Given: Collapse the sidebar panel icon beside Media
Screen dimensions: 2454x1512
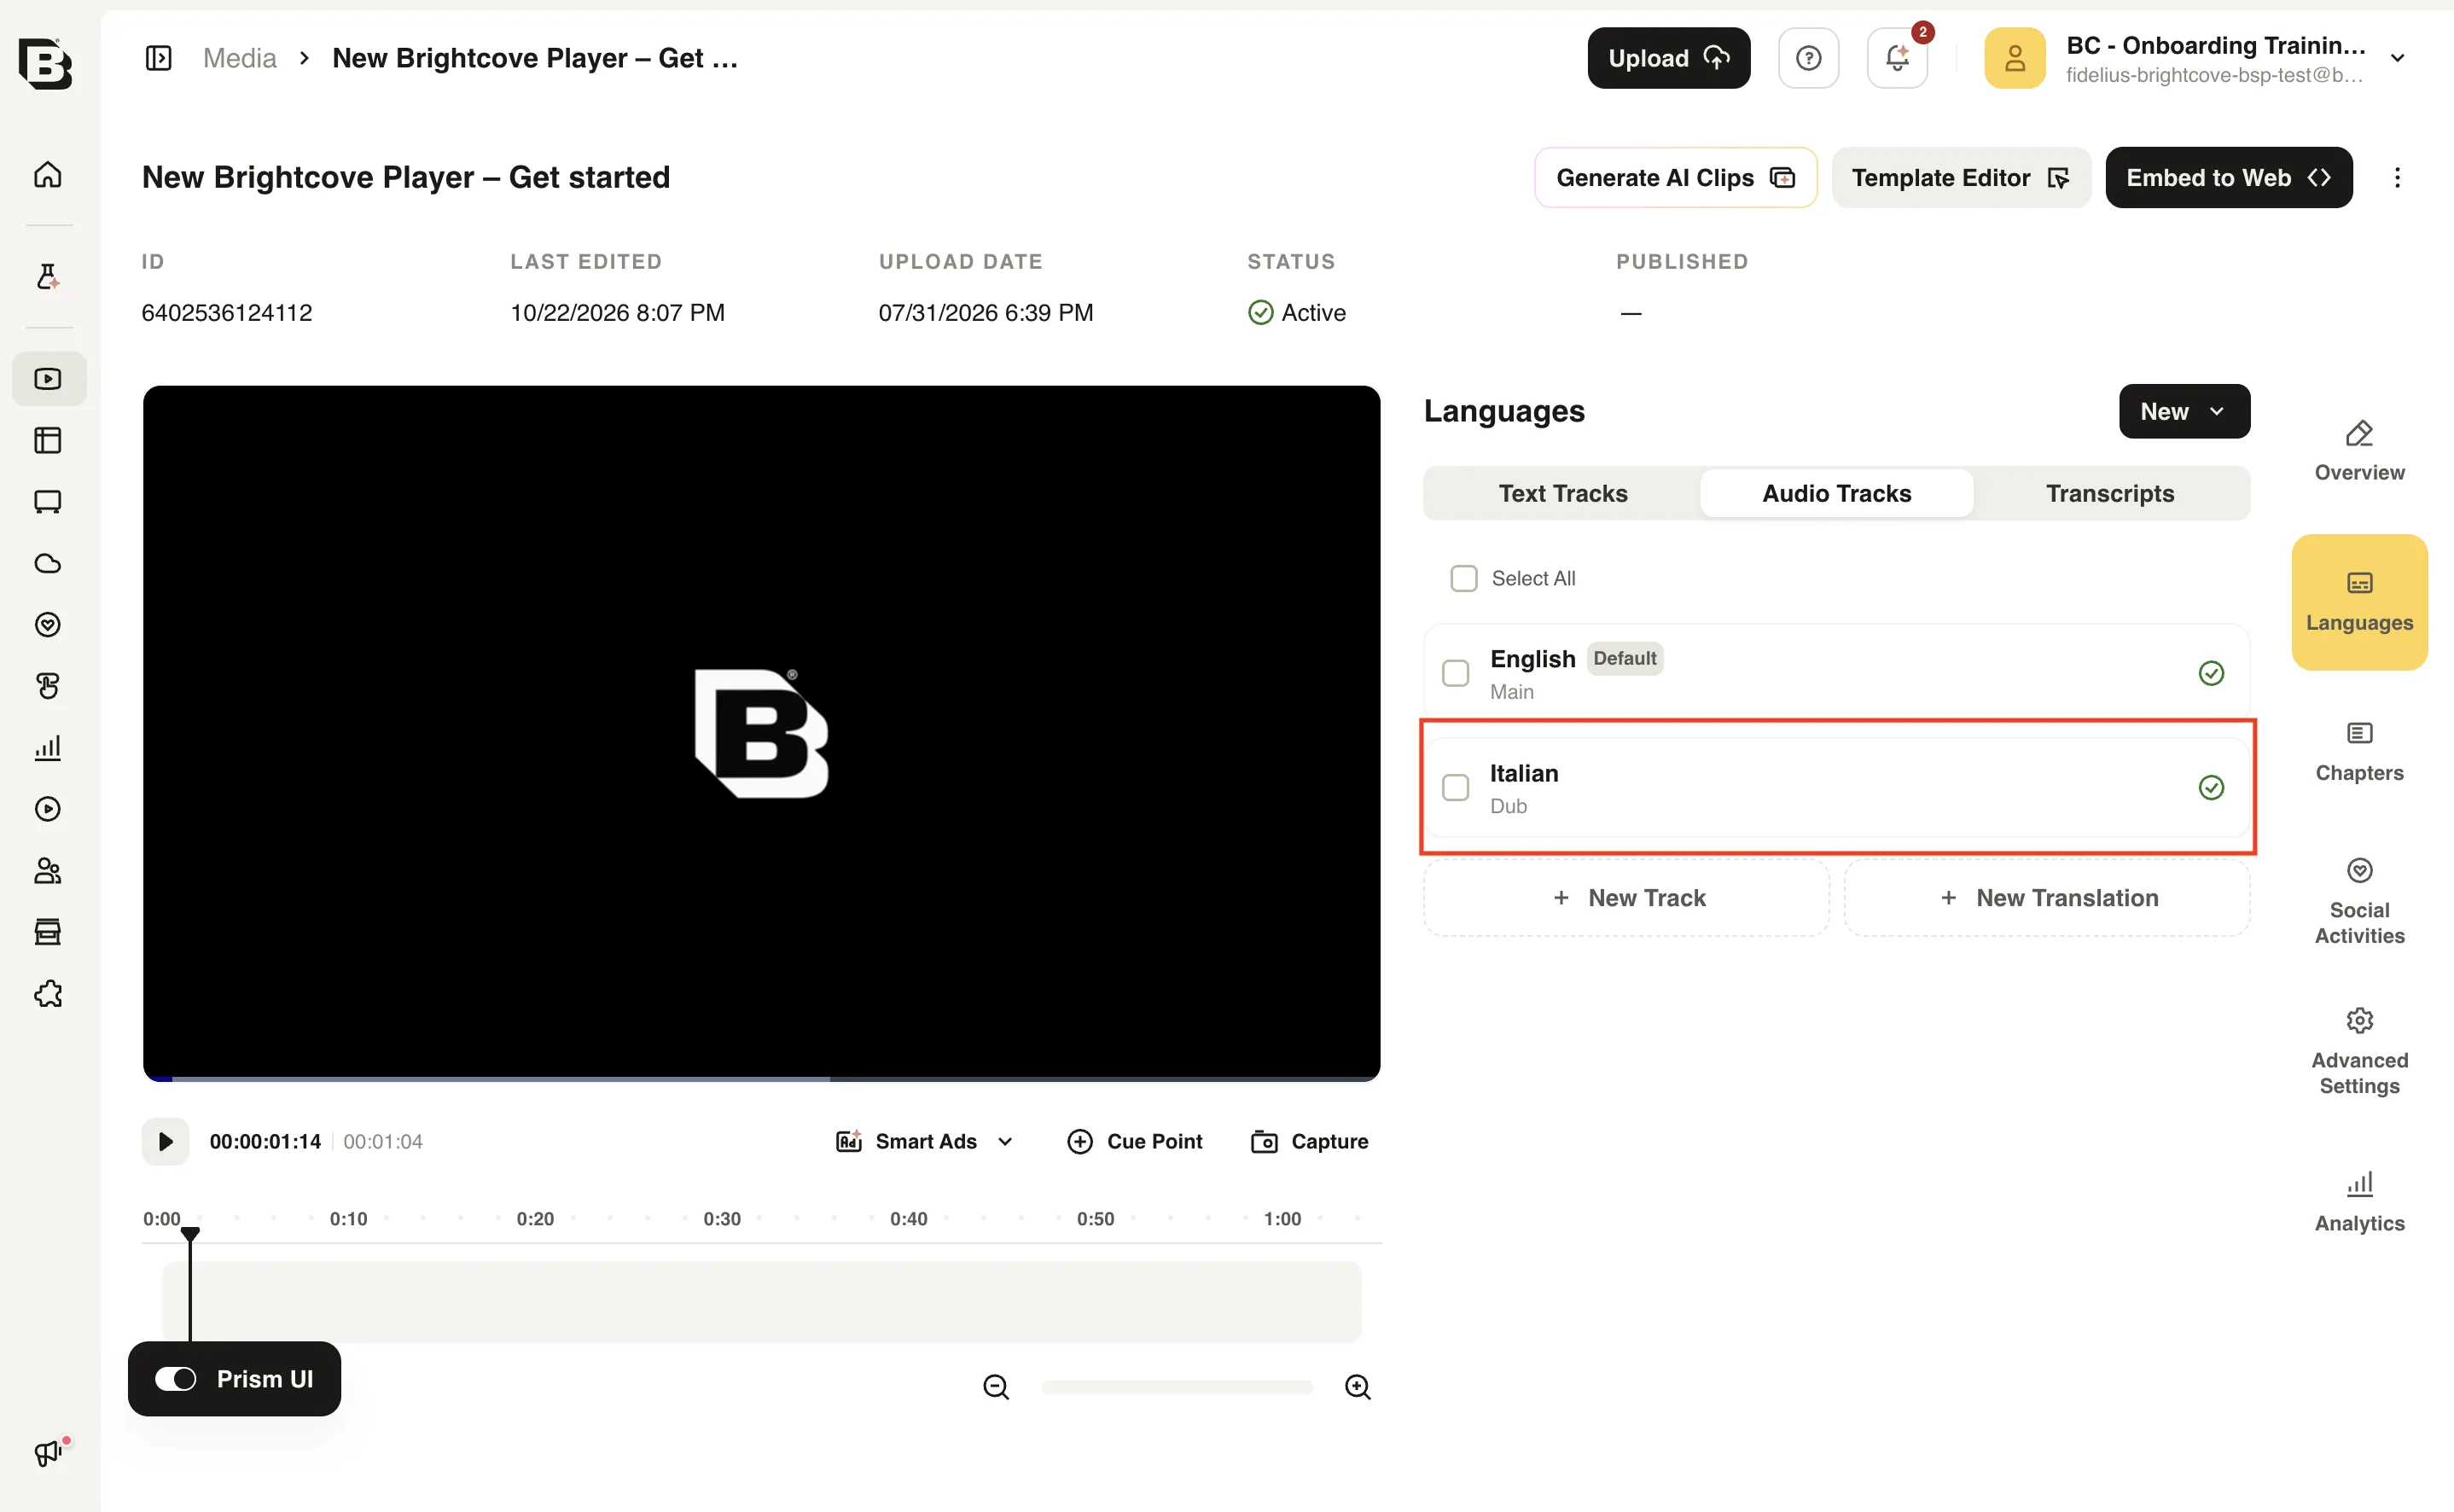Looking at the screenshot, I should pos(159,58).
